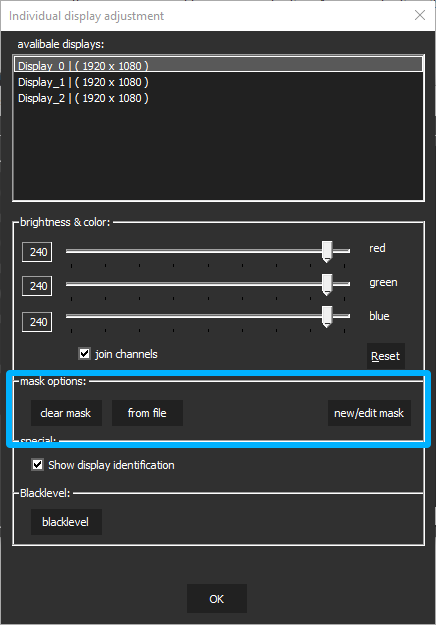Reset brightness and color values

(x=385, y=356)
